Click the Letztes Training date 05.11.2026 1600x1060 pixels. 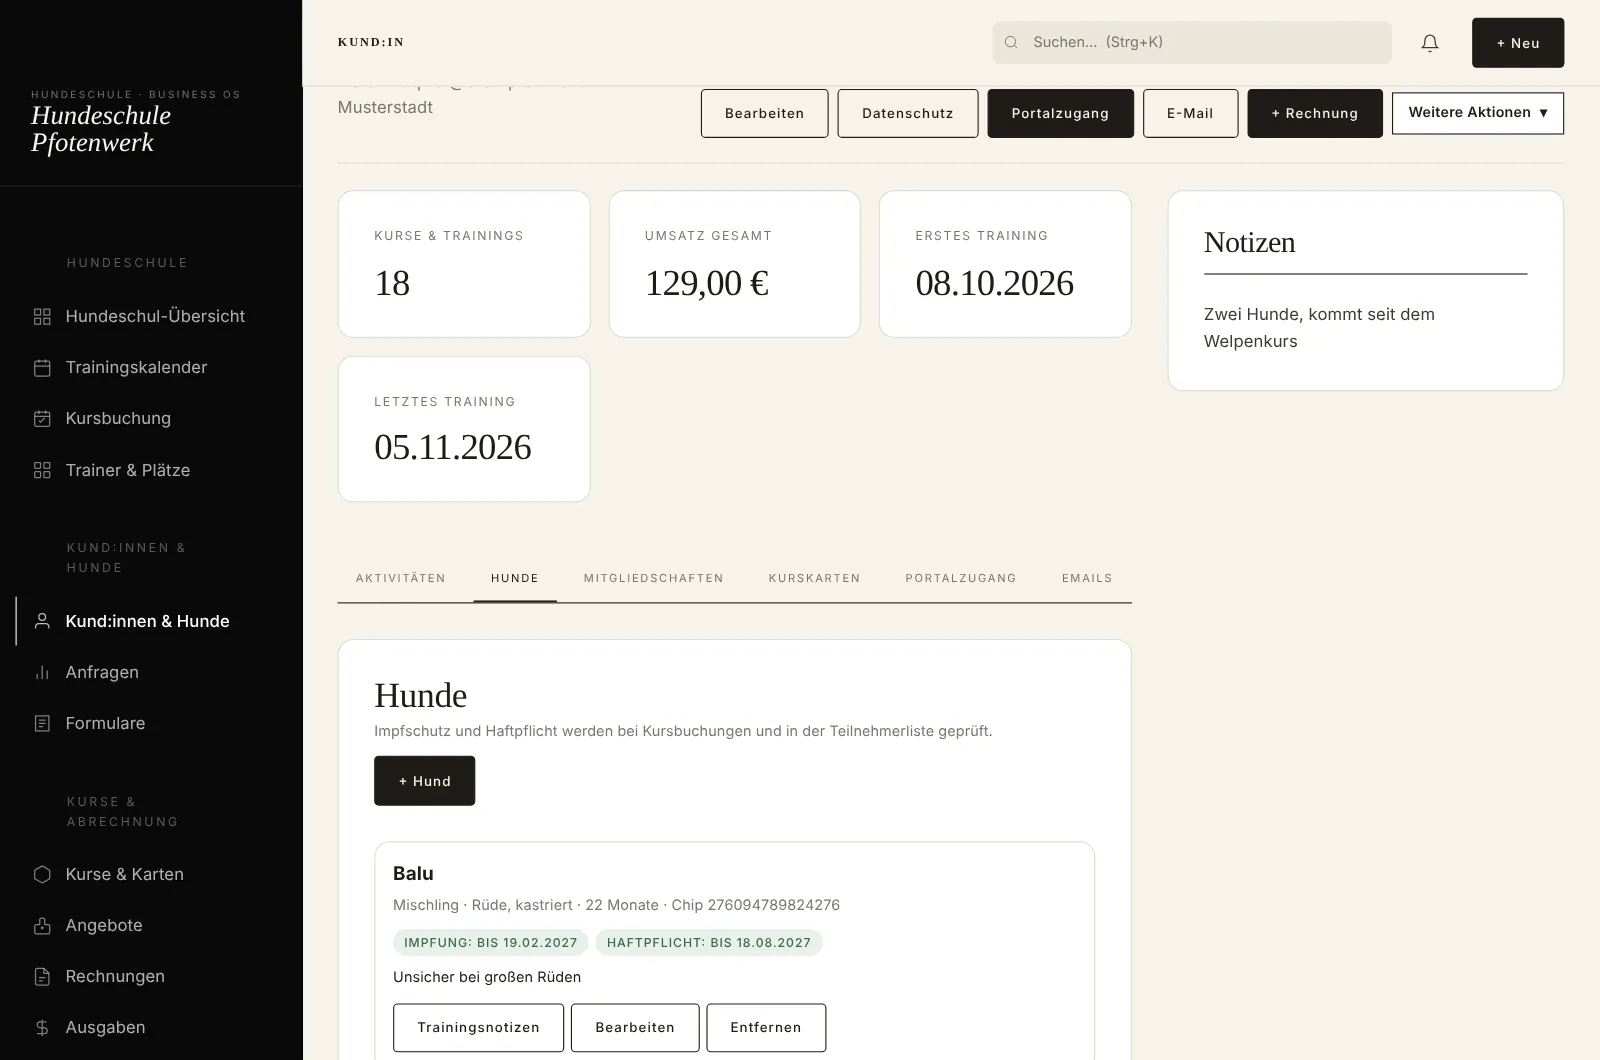453,447
